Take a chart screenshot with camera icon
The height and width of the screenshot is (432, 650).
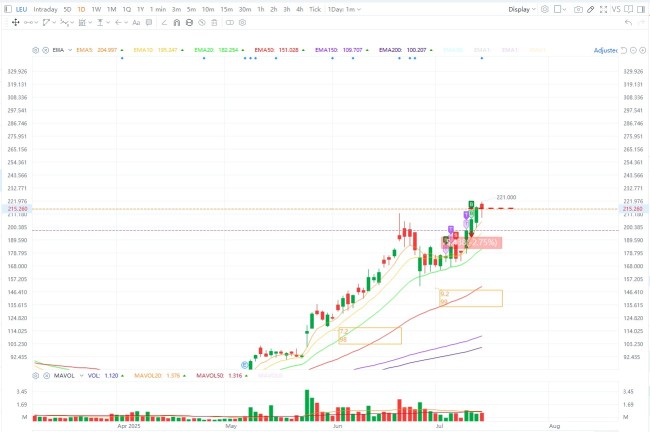578,9
